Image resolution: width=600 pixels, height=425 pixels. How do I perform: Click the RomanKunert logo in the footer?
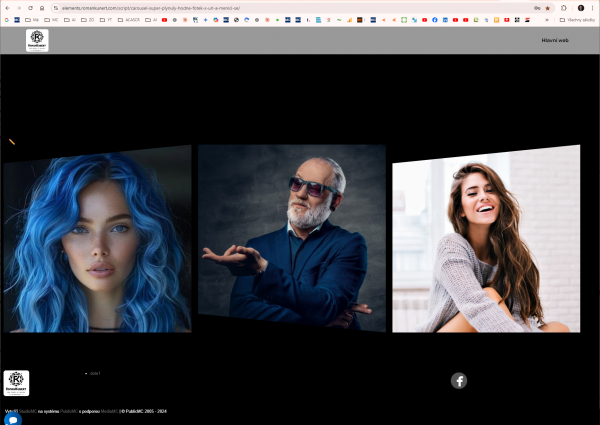point(16,383)
